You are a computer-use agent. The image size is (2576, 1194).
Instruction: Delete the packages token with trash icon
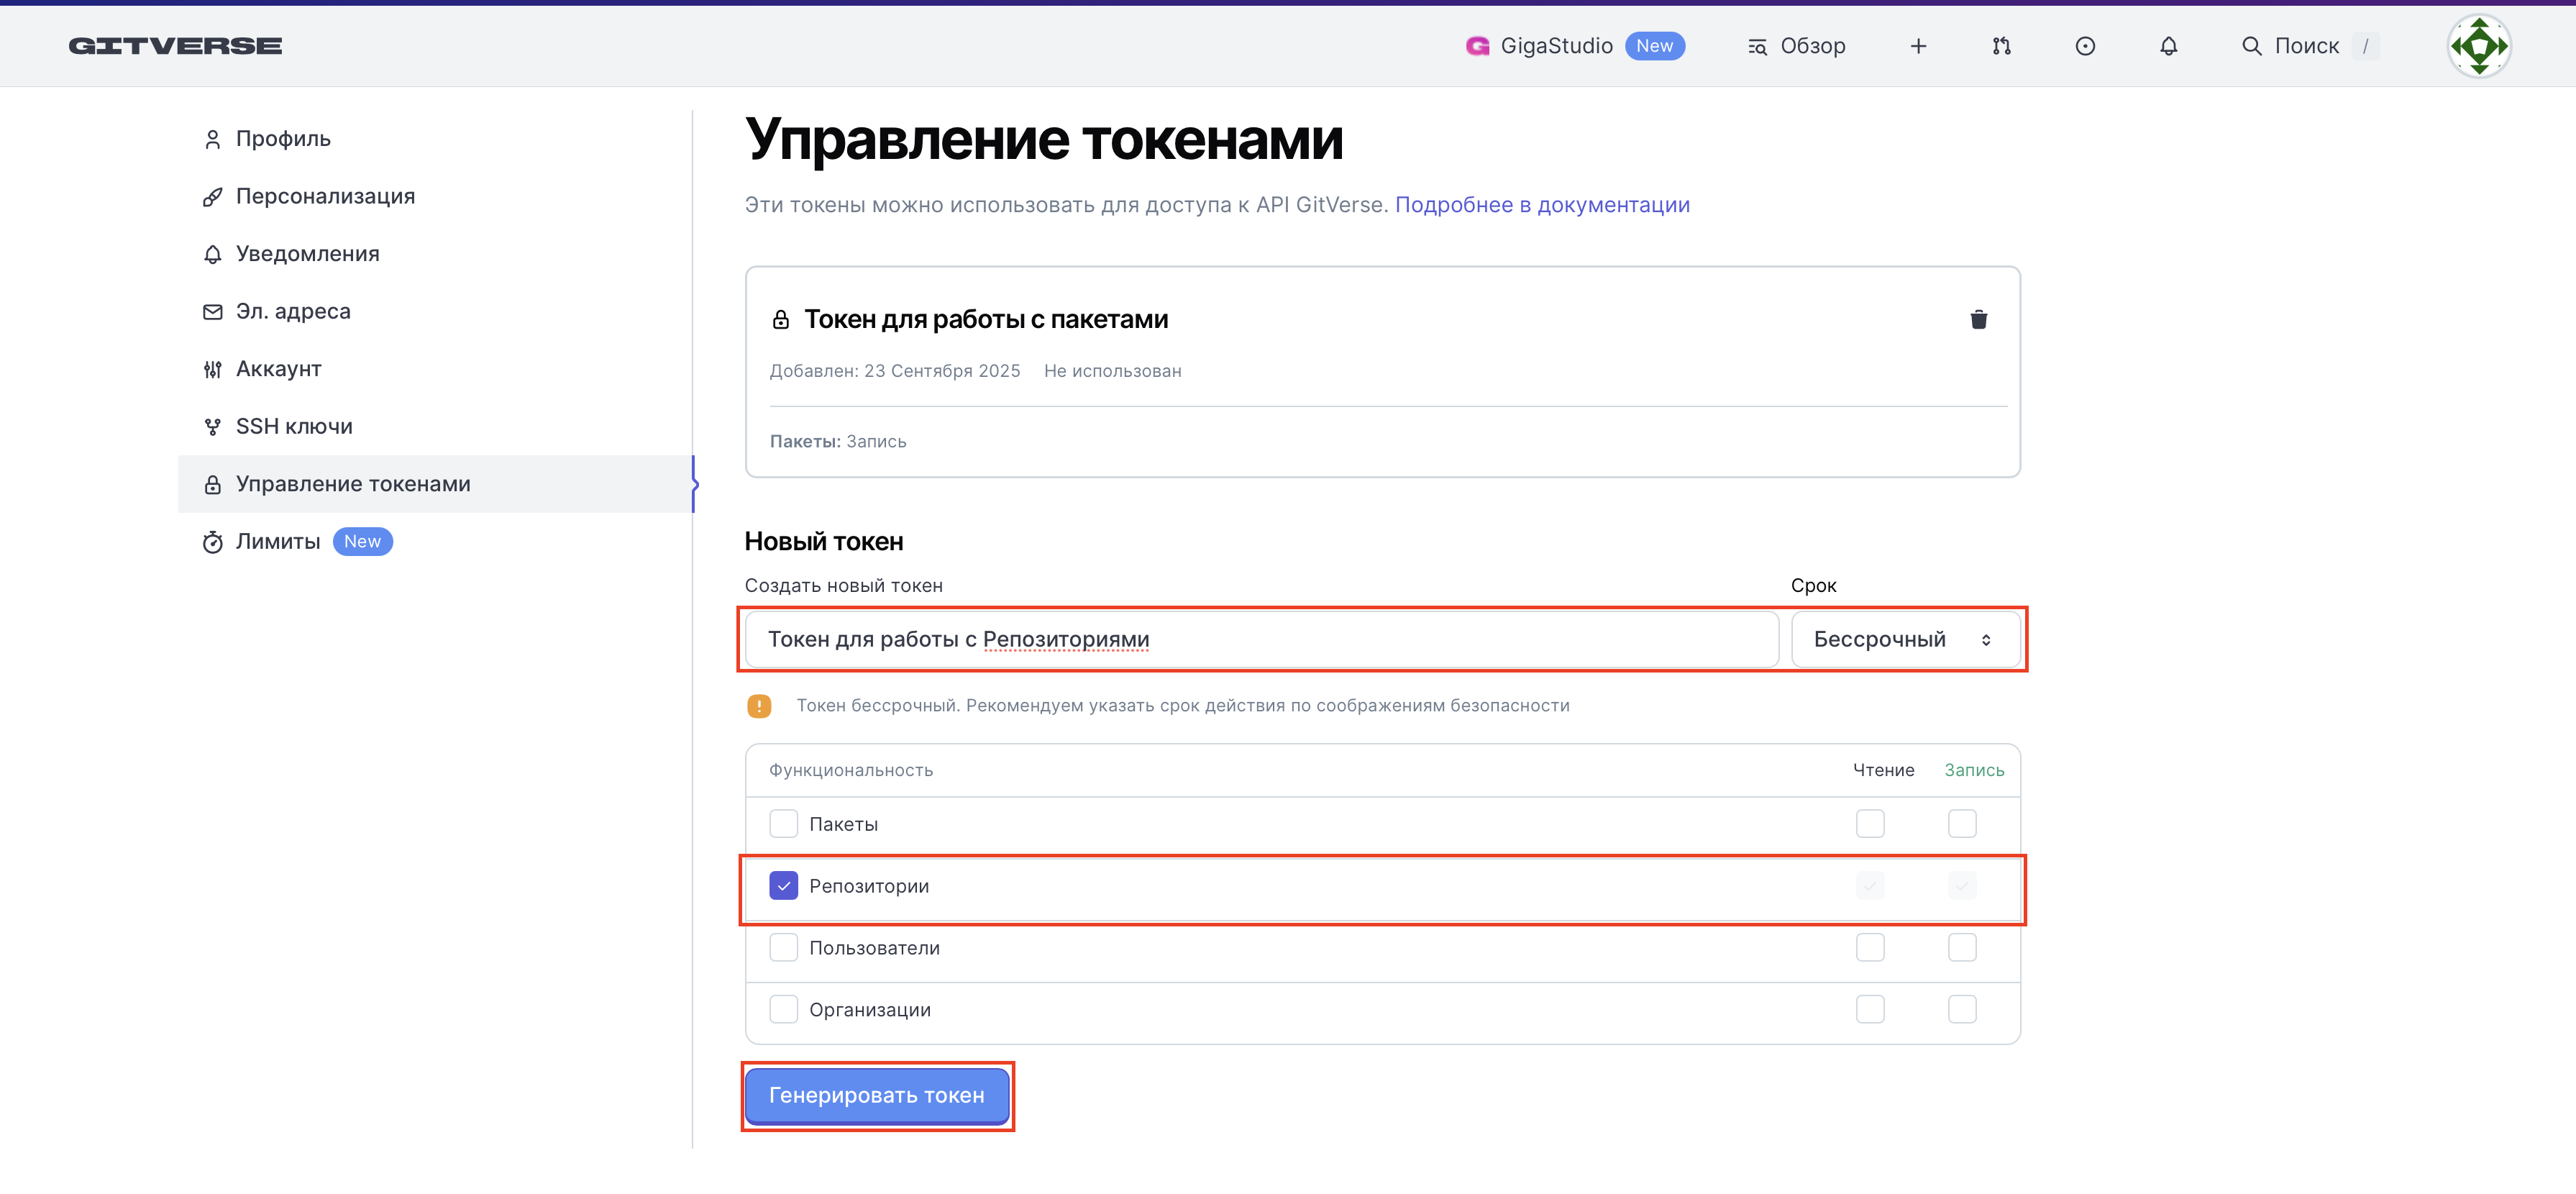click(x=1978, y=319)
